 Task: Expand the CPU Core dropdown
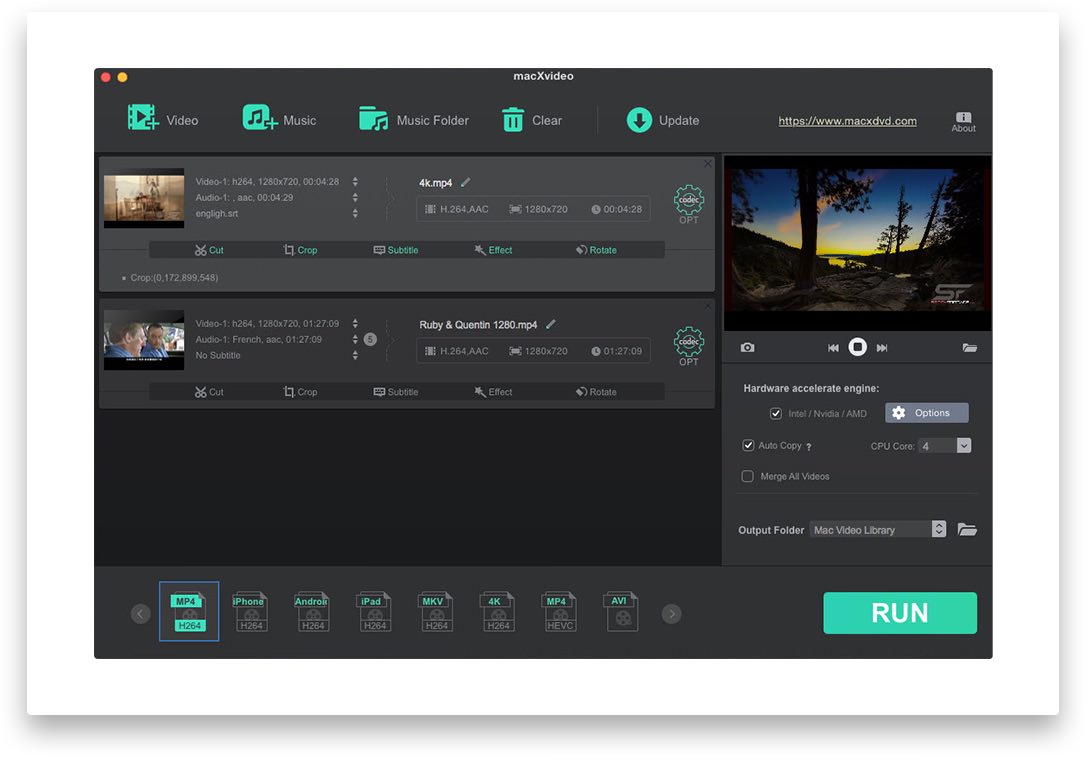(963, 445)
